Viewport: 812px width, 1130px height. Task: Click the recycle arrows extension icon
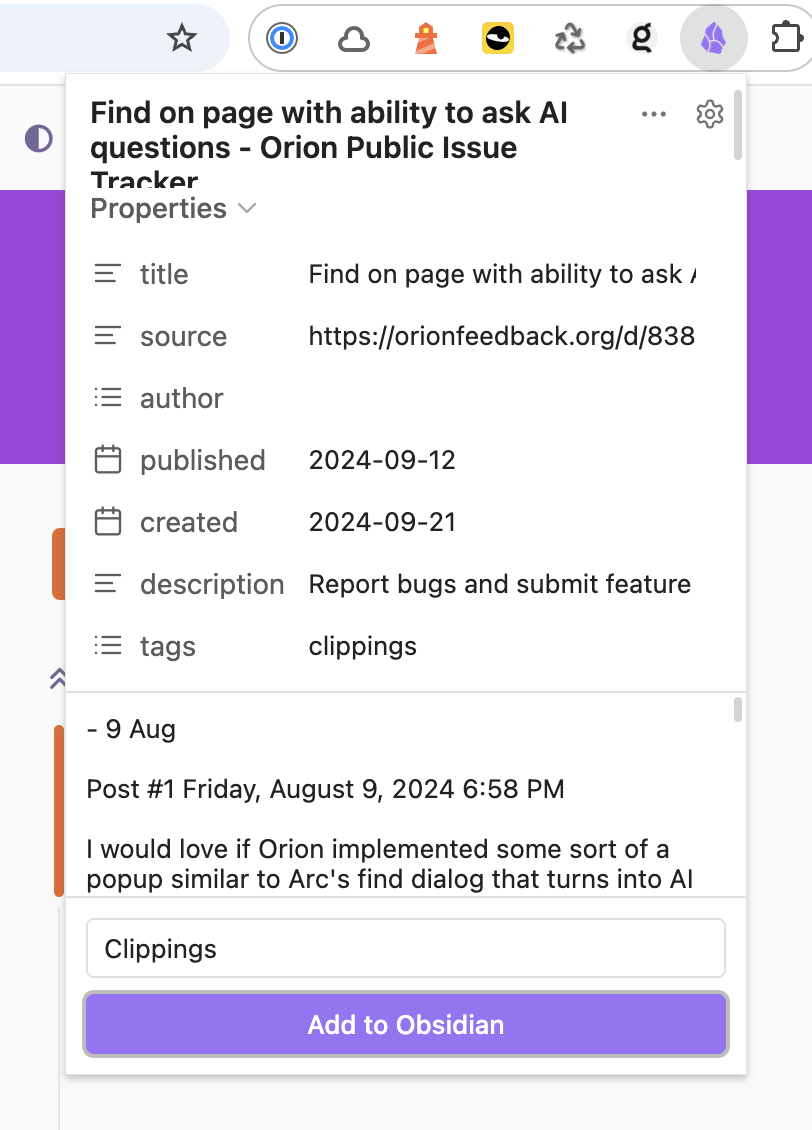(570, 39)
